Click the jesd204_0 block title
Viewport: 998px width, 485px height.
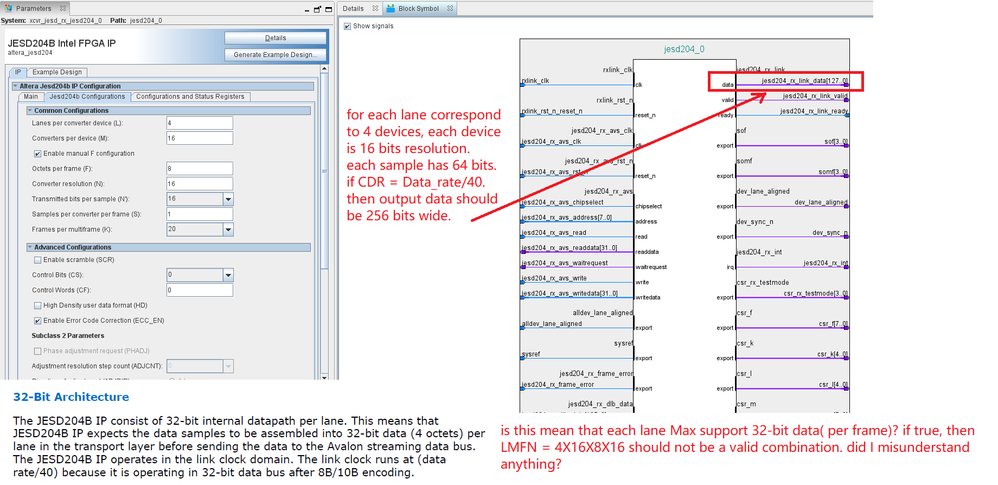684,49
